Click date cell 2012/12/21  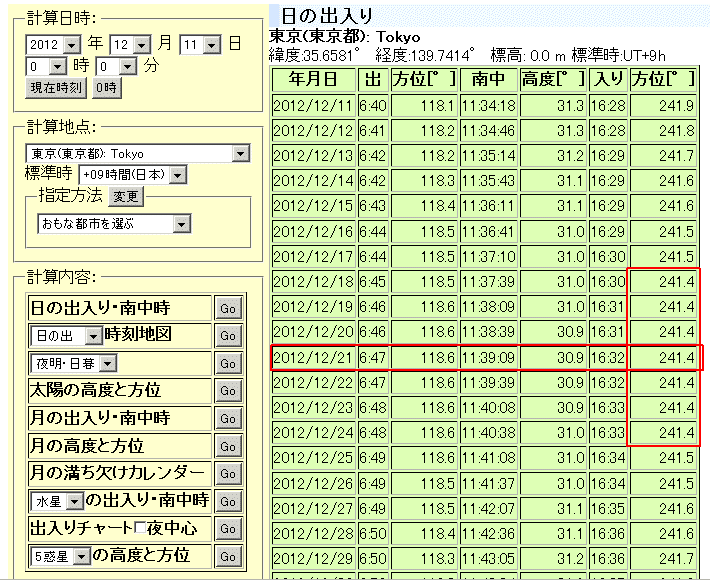(313, 358)
